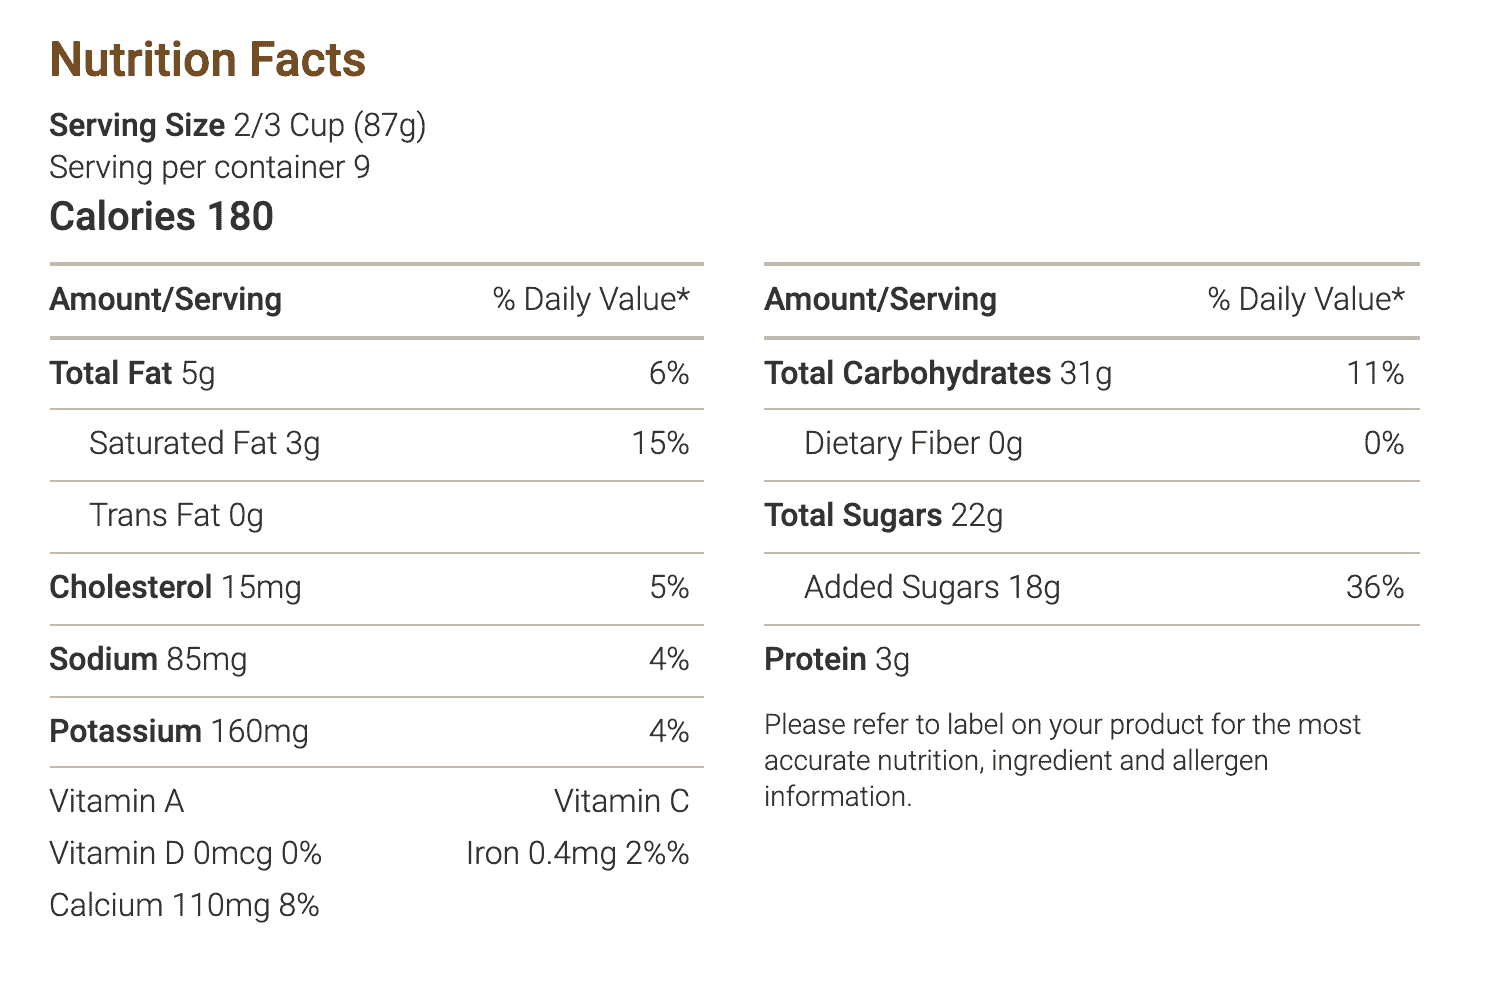Screen dimensions: 1496x992
Task: Click the Serving per container 9 line
Action: click(210, 167)
